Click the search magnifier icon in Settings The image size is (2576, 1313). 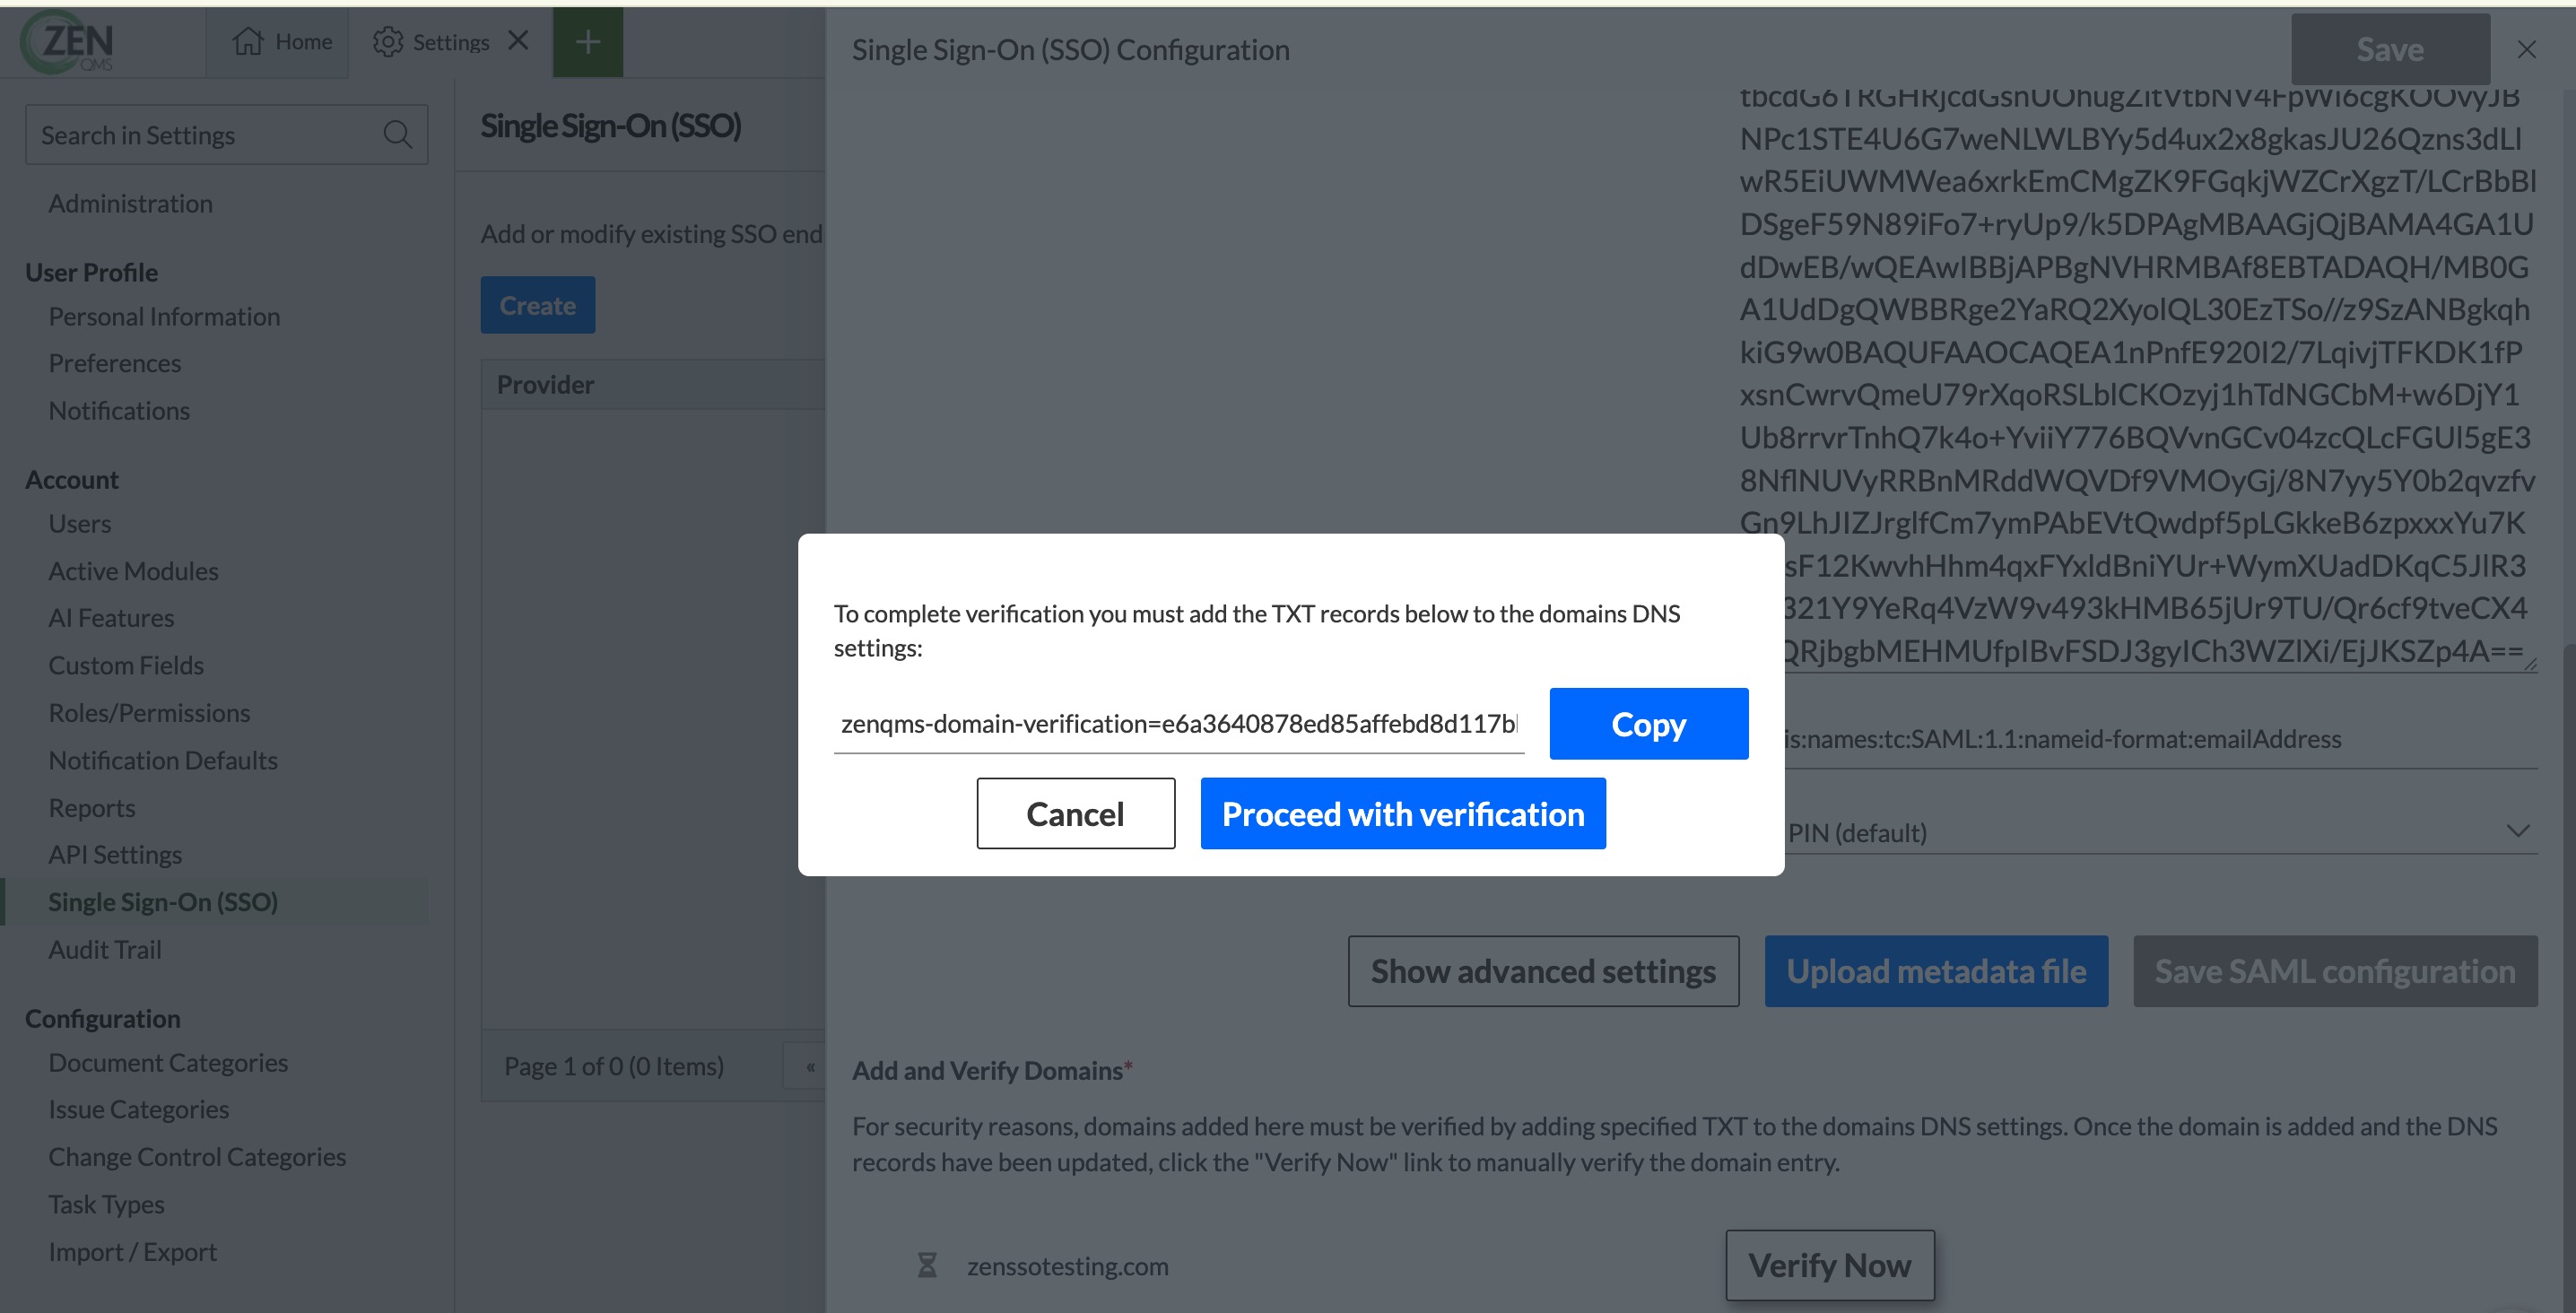pyautogui.click(x=397, y=135)
